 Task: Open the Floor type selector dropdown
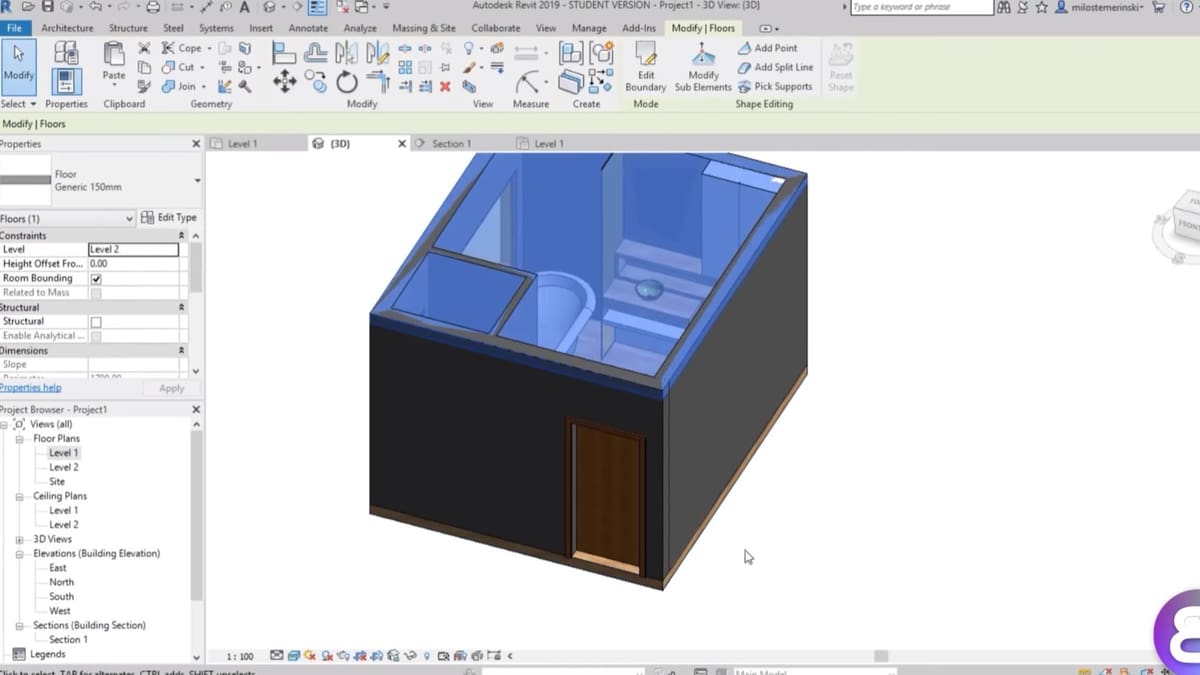click(x=197, y=180)
